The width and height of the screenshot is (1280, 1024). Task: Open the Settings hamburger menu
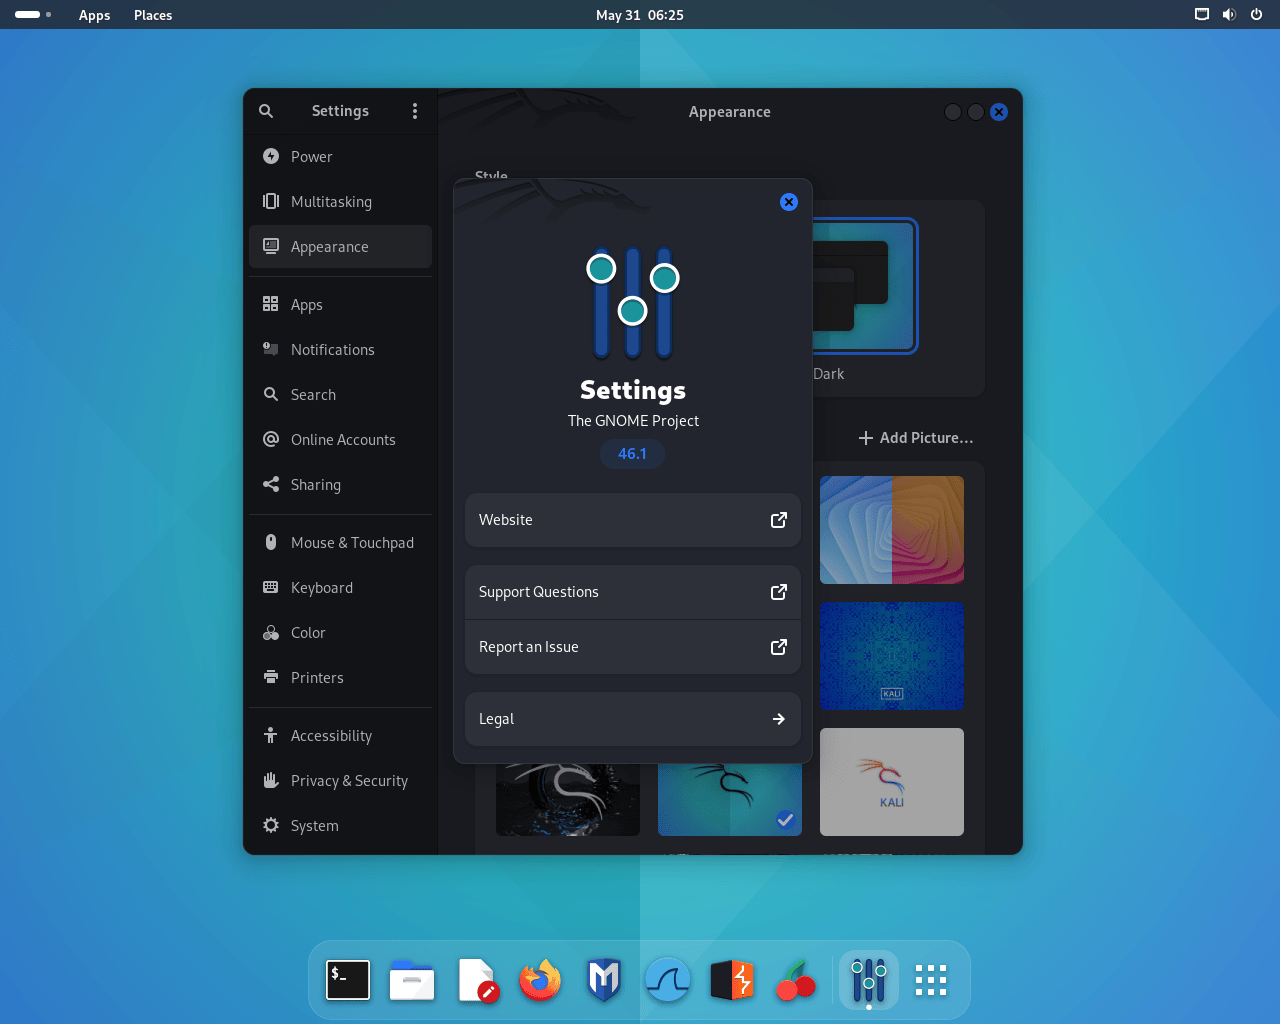pyautogui.click(x=415, y=111)
